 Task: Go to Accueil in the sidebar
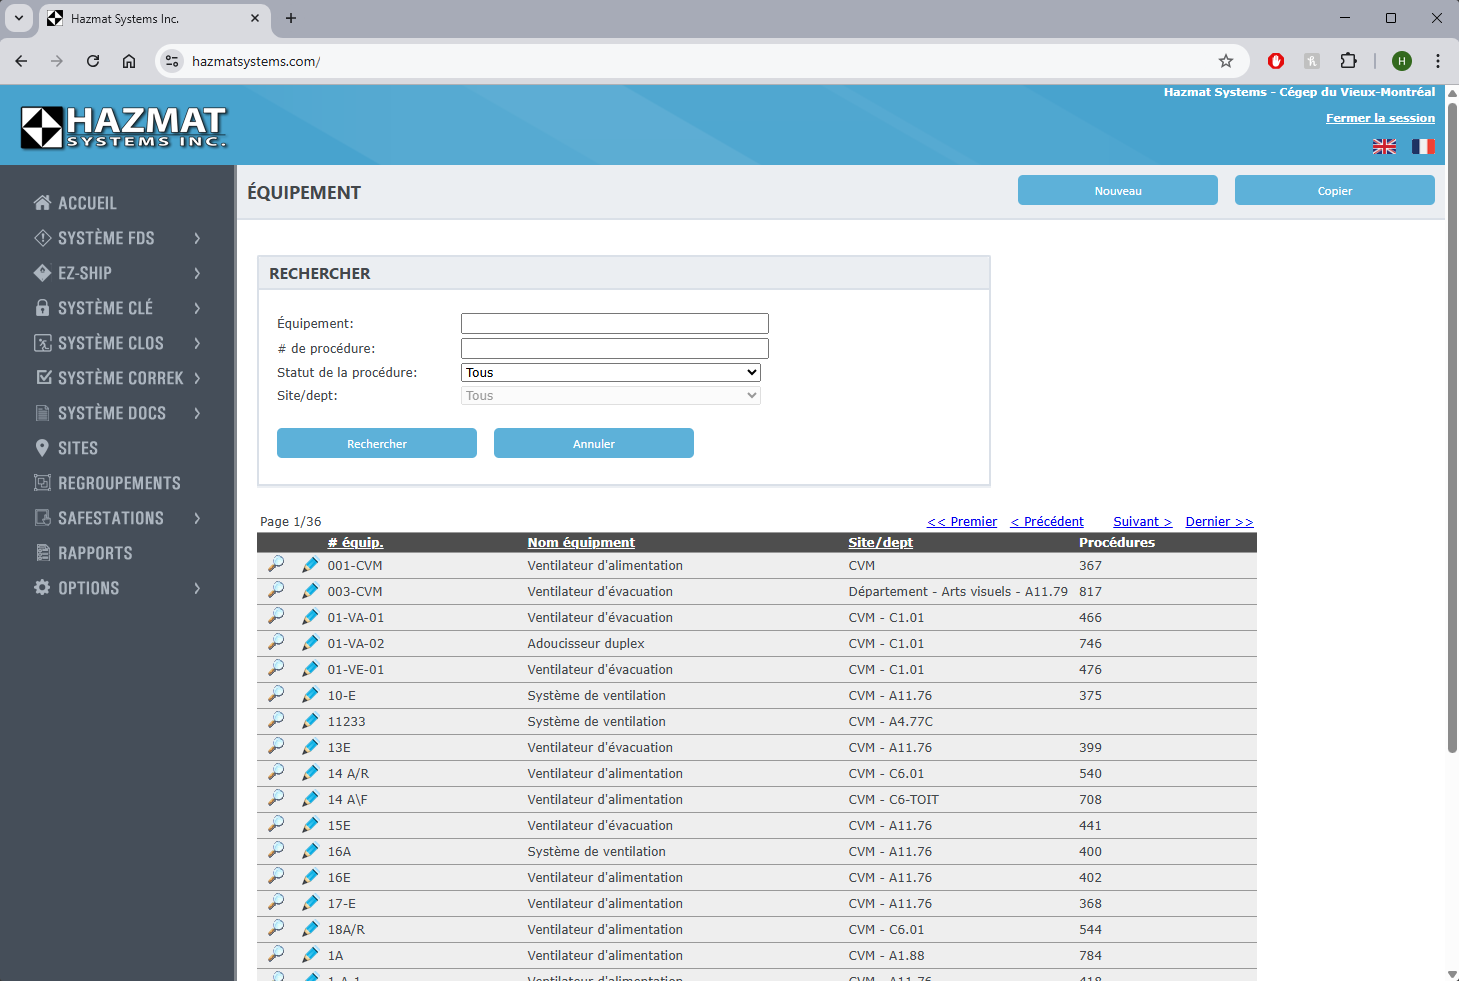coord(87,203)
